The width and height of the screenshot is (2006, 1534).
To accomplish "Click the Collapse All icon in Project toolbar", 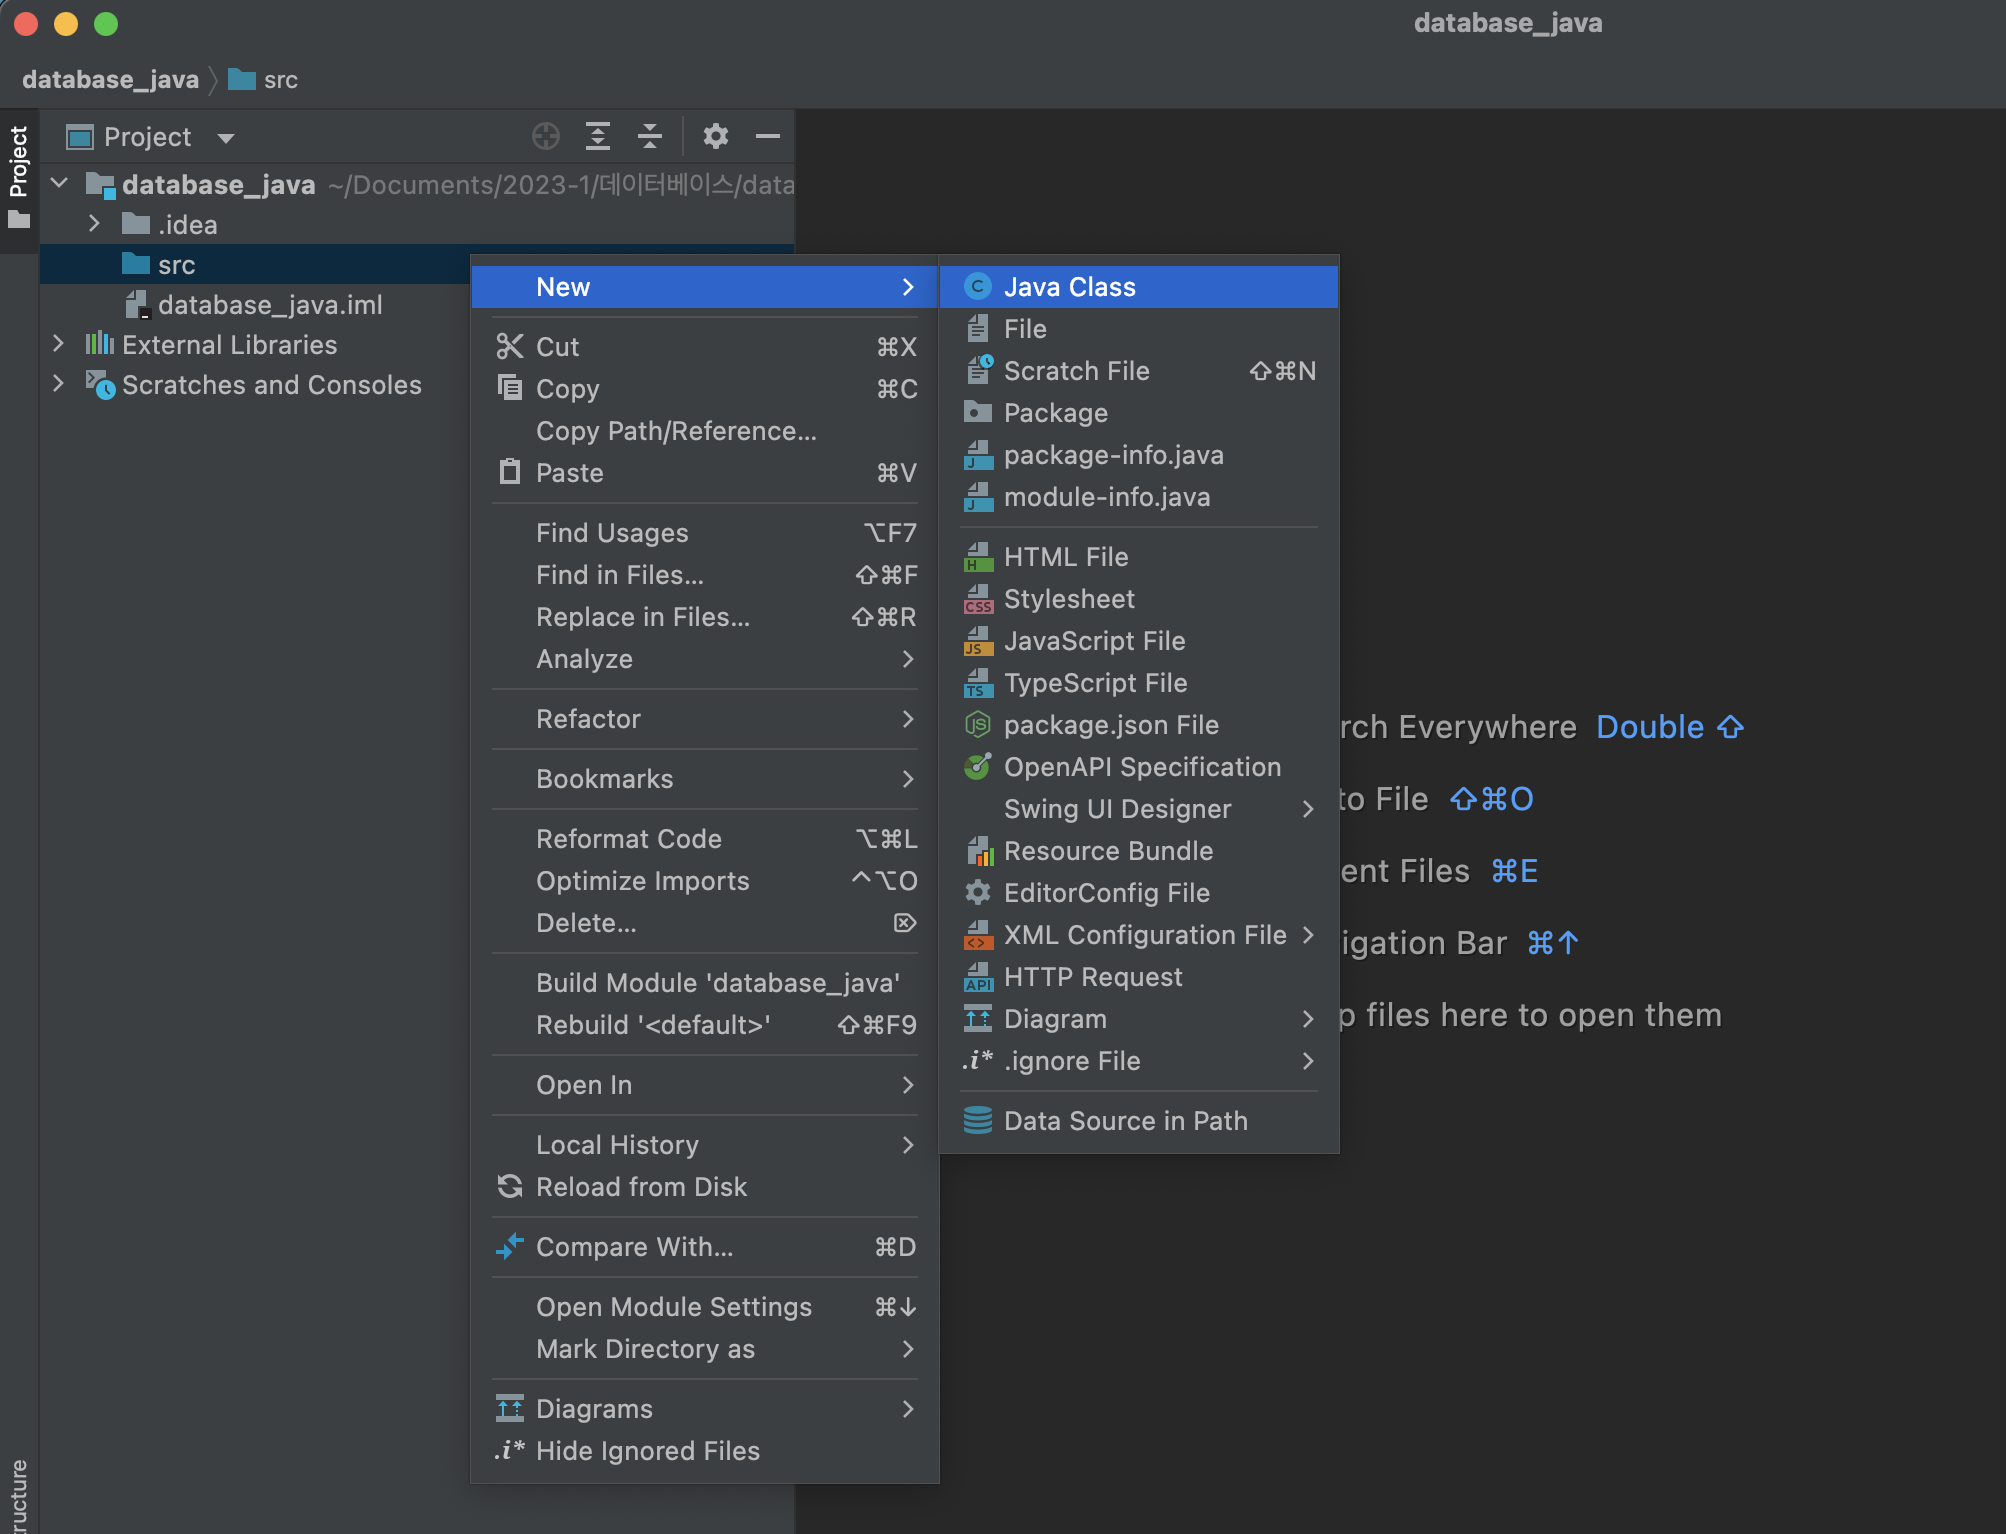I will (650, 136).
